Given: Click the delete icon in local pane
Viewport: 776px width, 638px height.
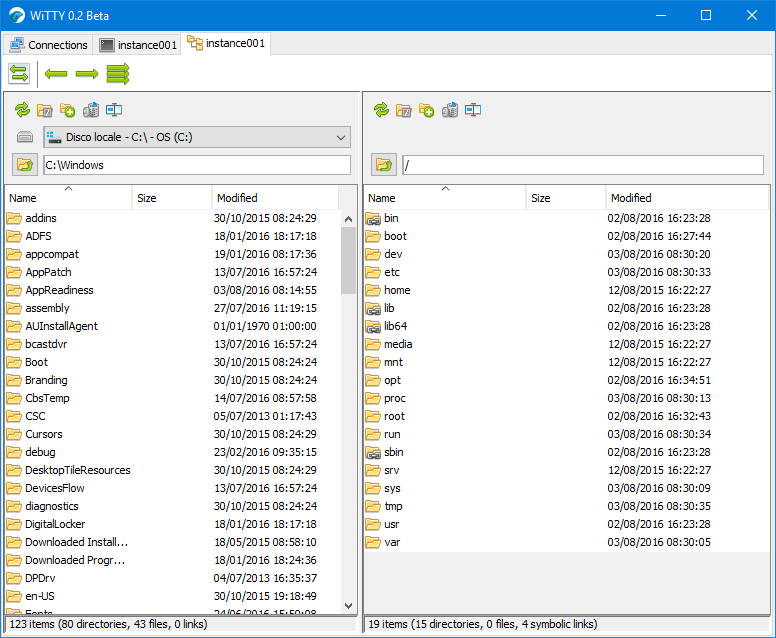Looking at the screenshot, I should tap(91, 110).
